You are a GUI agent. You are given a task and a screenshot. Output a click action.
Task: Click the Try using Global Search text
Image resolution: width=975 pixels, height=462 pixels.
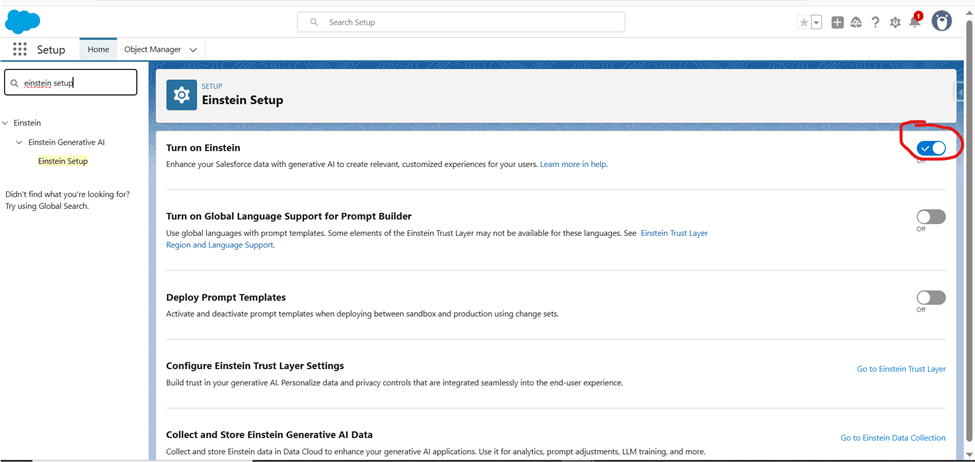[x=47, y=206]
